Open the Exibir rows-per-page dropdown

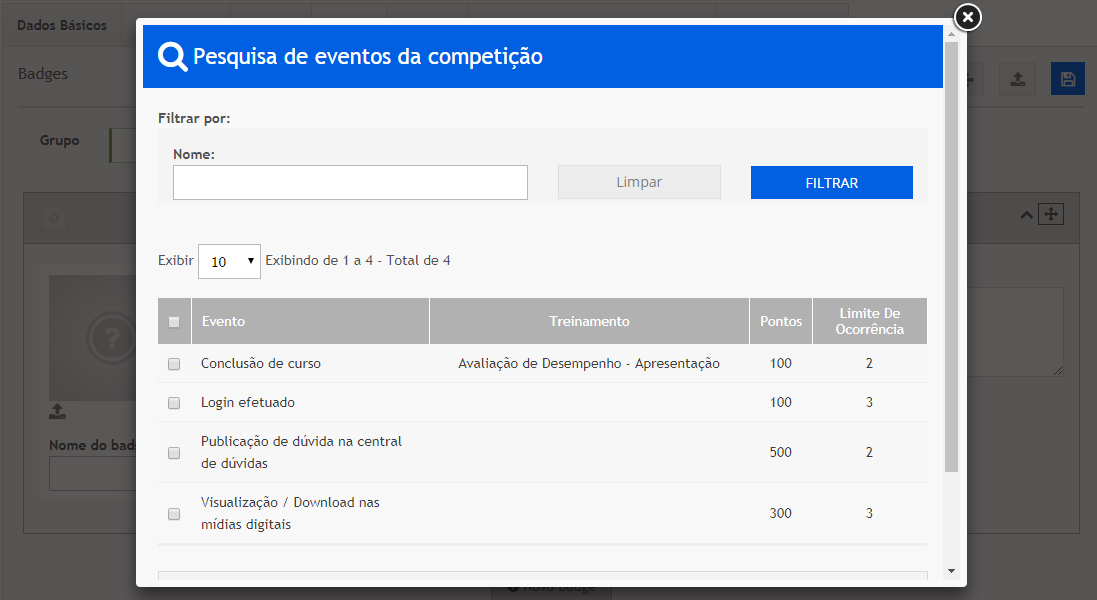tap(229, 261)
